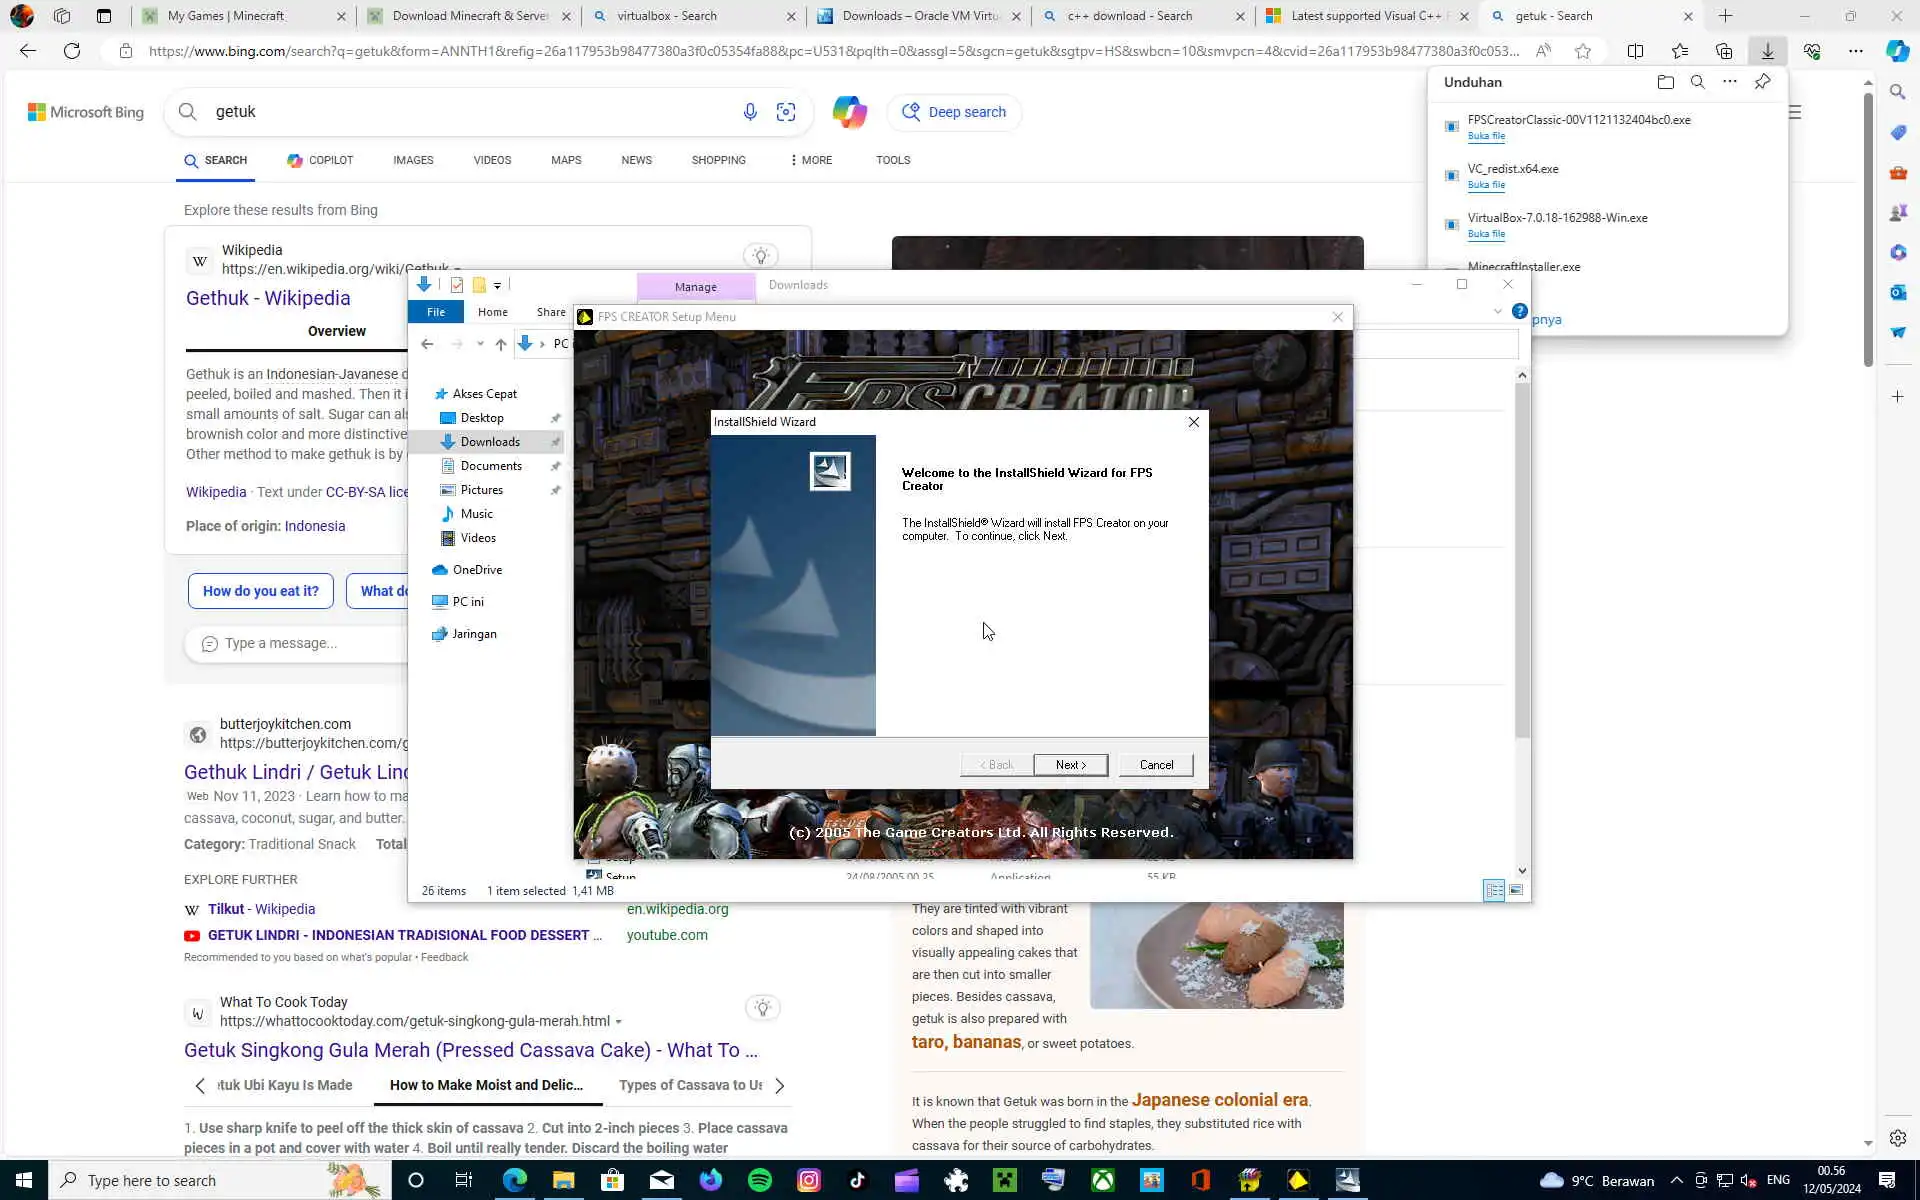Viewport: 1920px width, 1200px height.
Task: Pin the Unduhan downloads panel
Action: coord(1762,83)
